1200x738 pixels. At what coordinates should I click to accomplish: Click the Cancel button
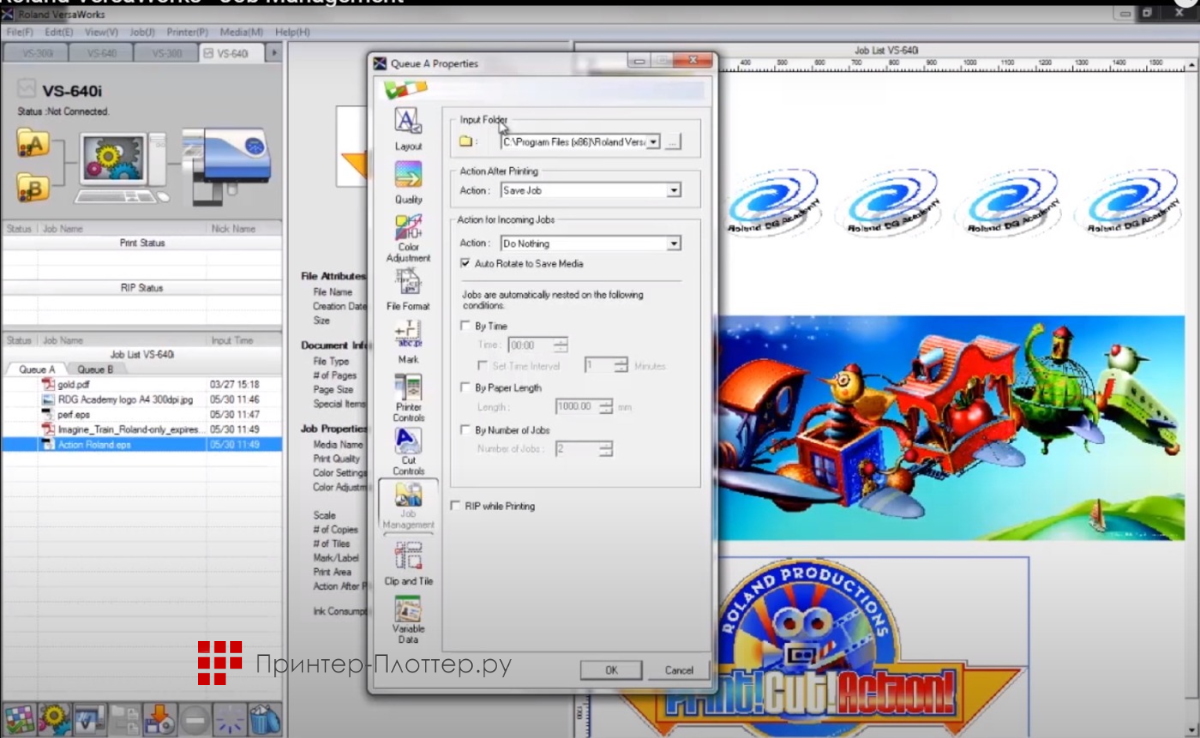point(678,670)
